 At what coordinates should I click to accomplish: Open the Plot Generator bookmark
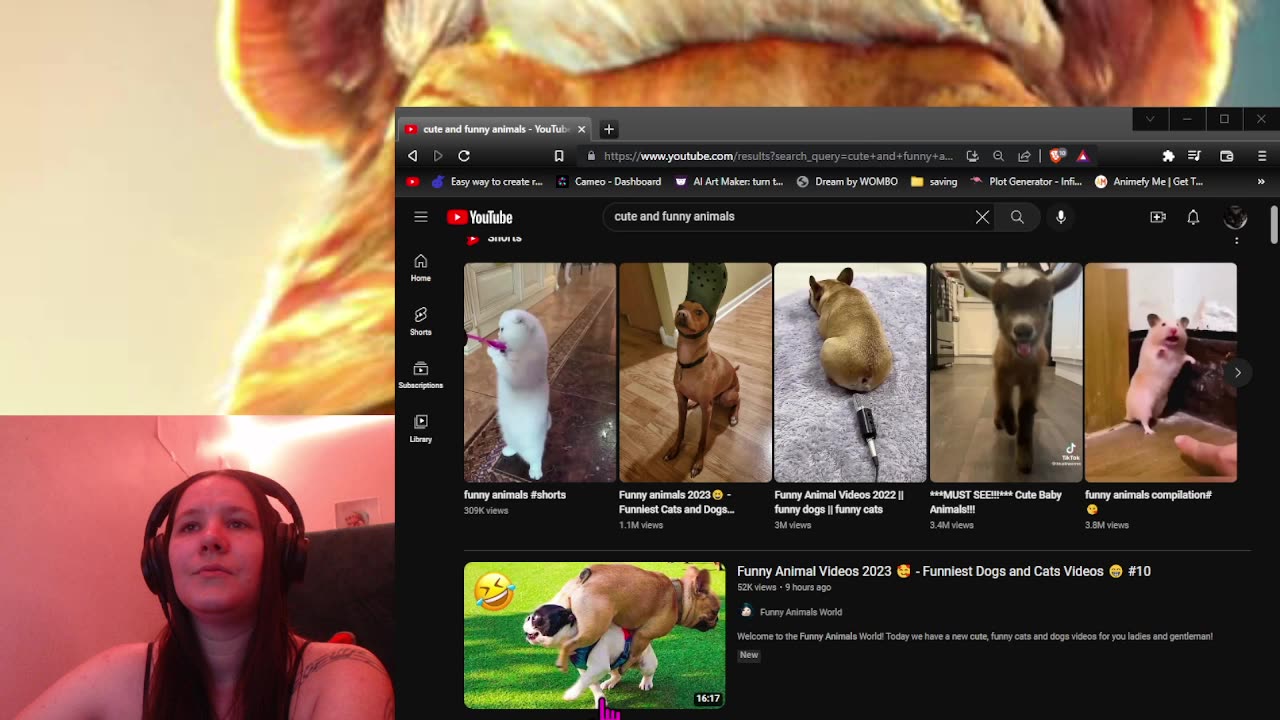pos(1026,182)
